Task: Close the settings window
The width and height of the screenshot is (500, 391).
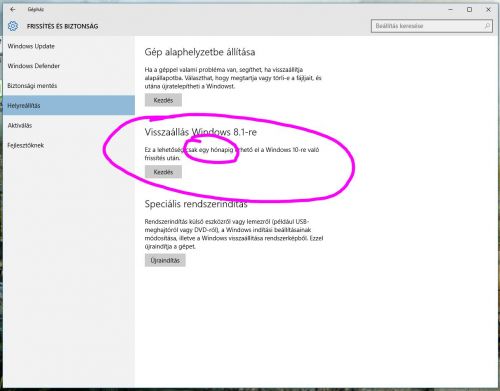Action: (x=488, y=10)
